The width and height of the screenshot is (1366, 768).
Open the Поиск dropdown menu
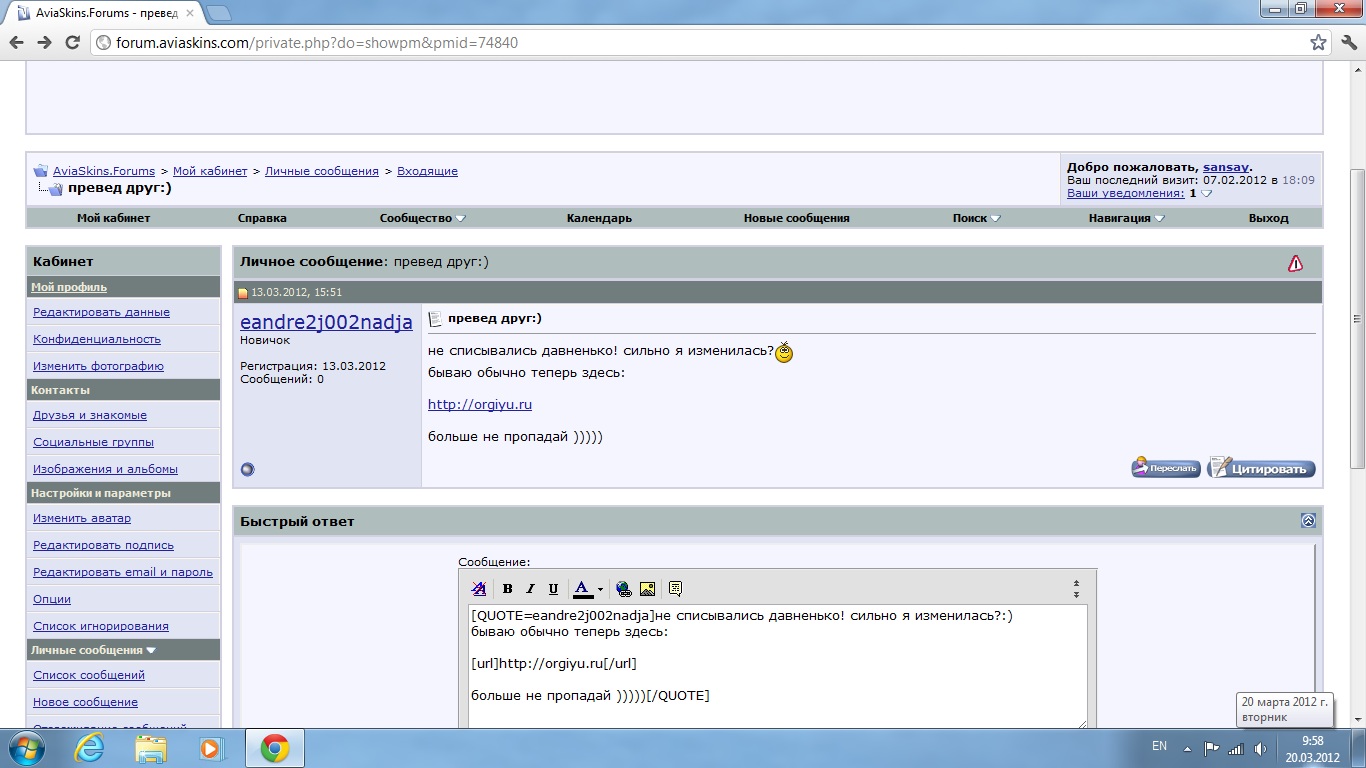(x=977, y=218)
